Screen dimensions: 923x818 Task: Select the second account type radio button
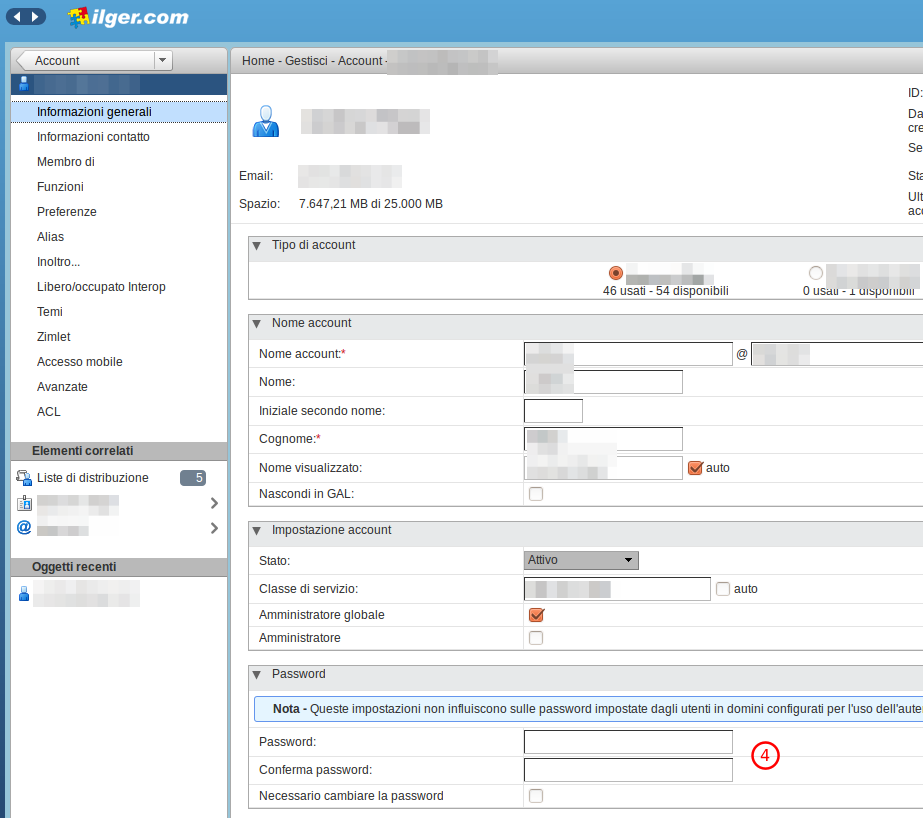tap(816, 273)
